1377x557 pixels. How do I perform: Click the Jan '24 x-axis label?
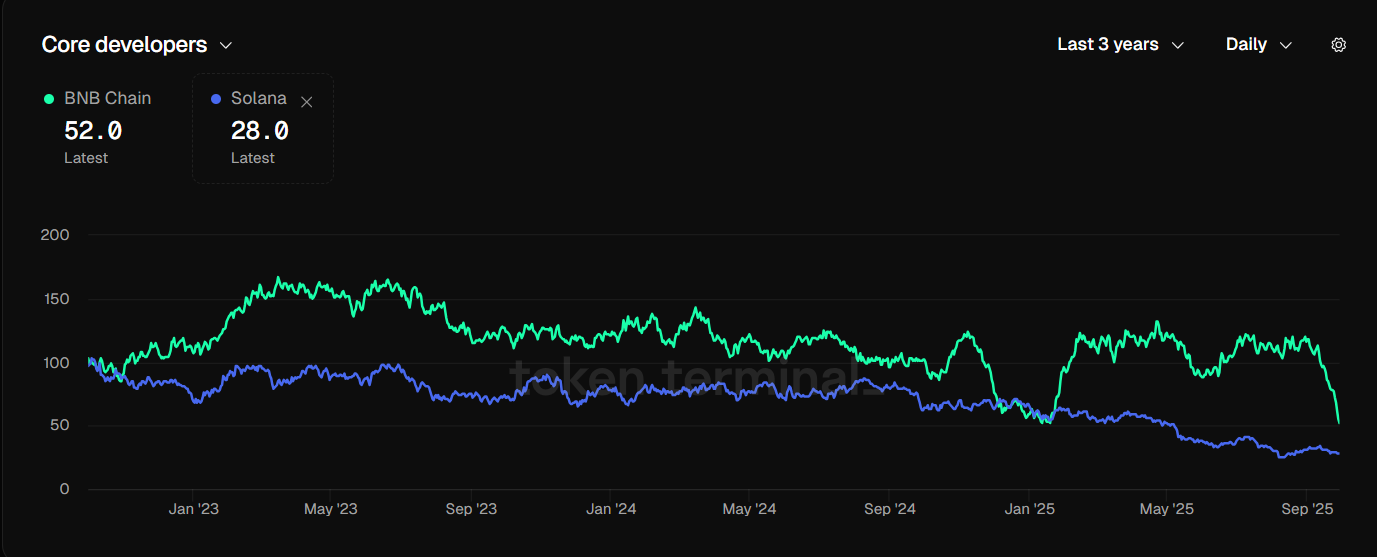click(611, 509)
